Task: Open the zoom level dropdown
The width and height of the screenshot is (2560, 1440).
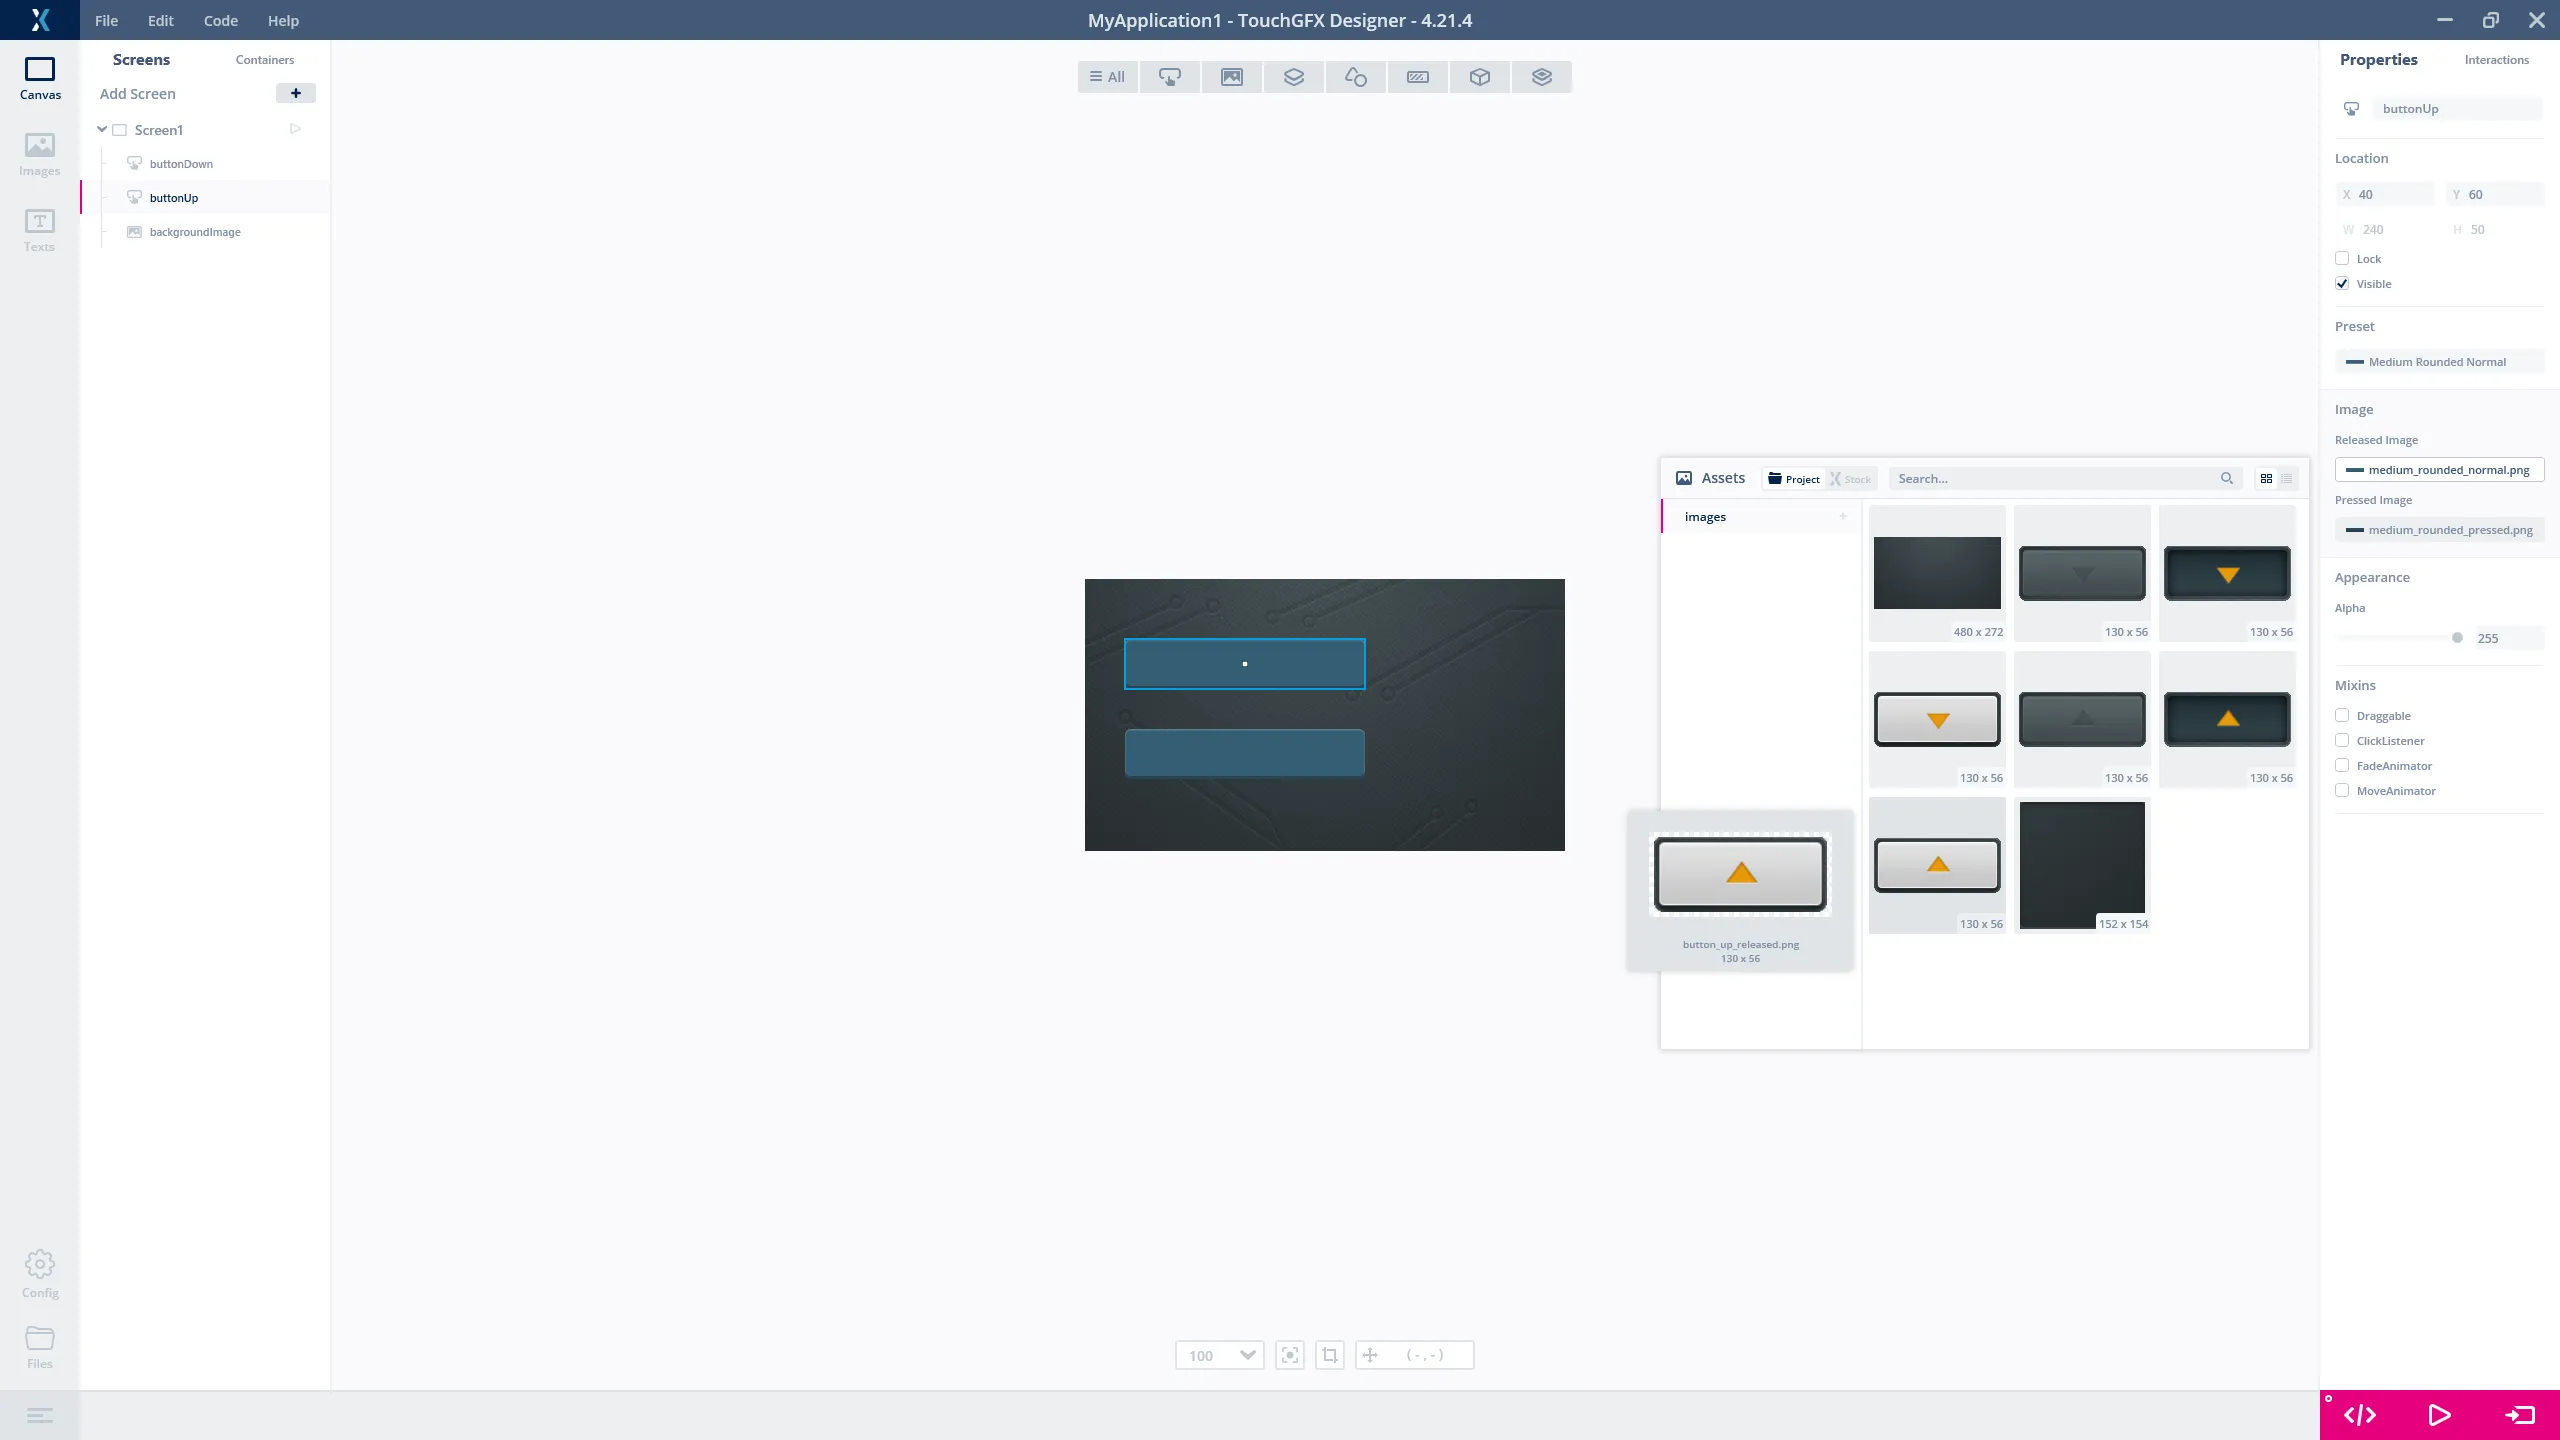Action: 1247,1355
